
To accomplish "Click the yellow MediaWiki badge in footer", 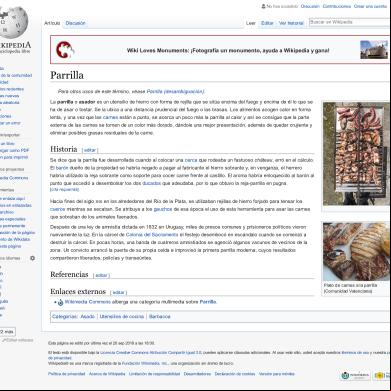I will click(x=382, y=375).
